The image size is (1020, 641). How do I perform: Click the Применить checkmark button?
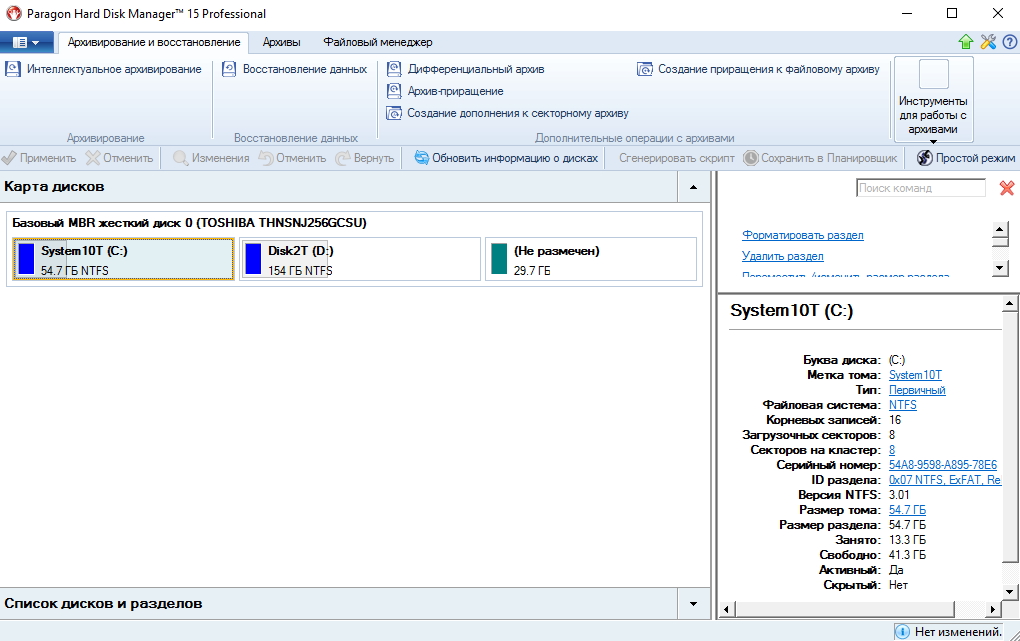coord(39,158)
